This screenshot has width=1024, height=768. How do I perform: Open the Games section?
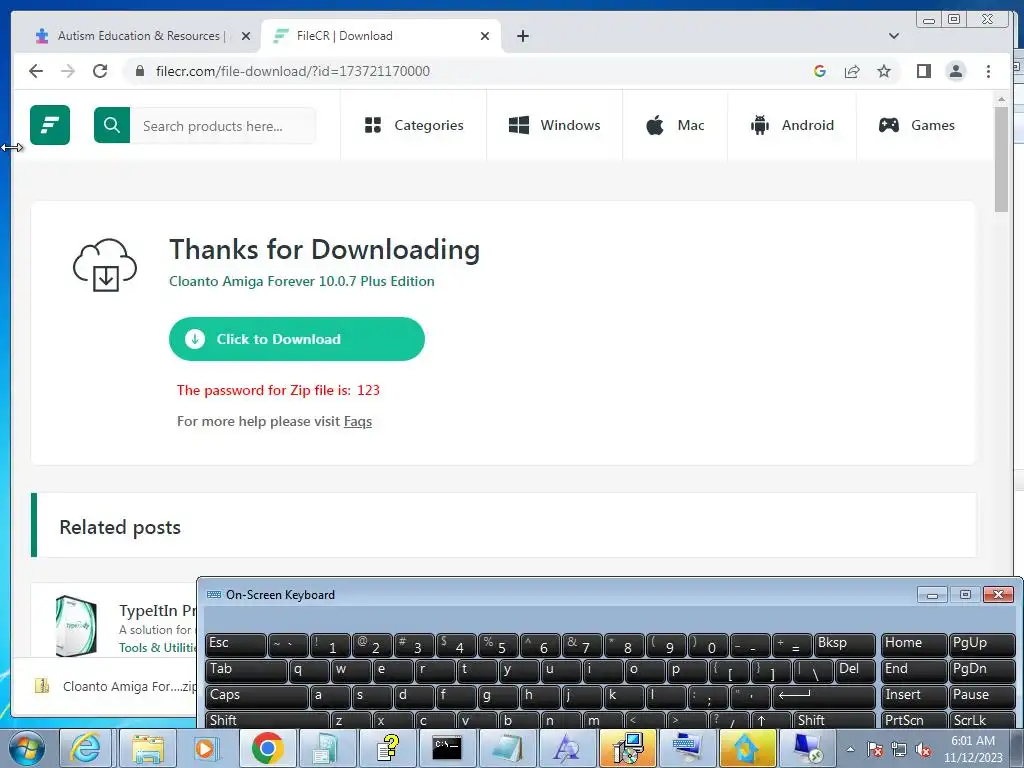pyautogui.click(x=917, y=125)
